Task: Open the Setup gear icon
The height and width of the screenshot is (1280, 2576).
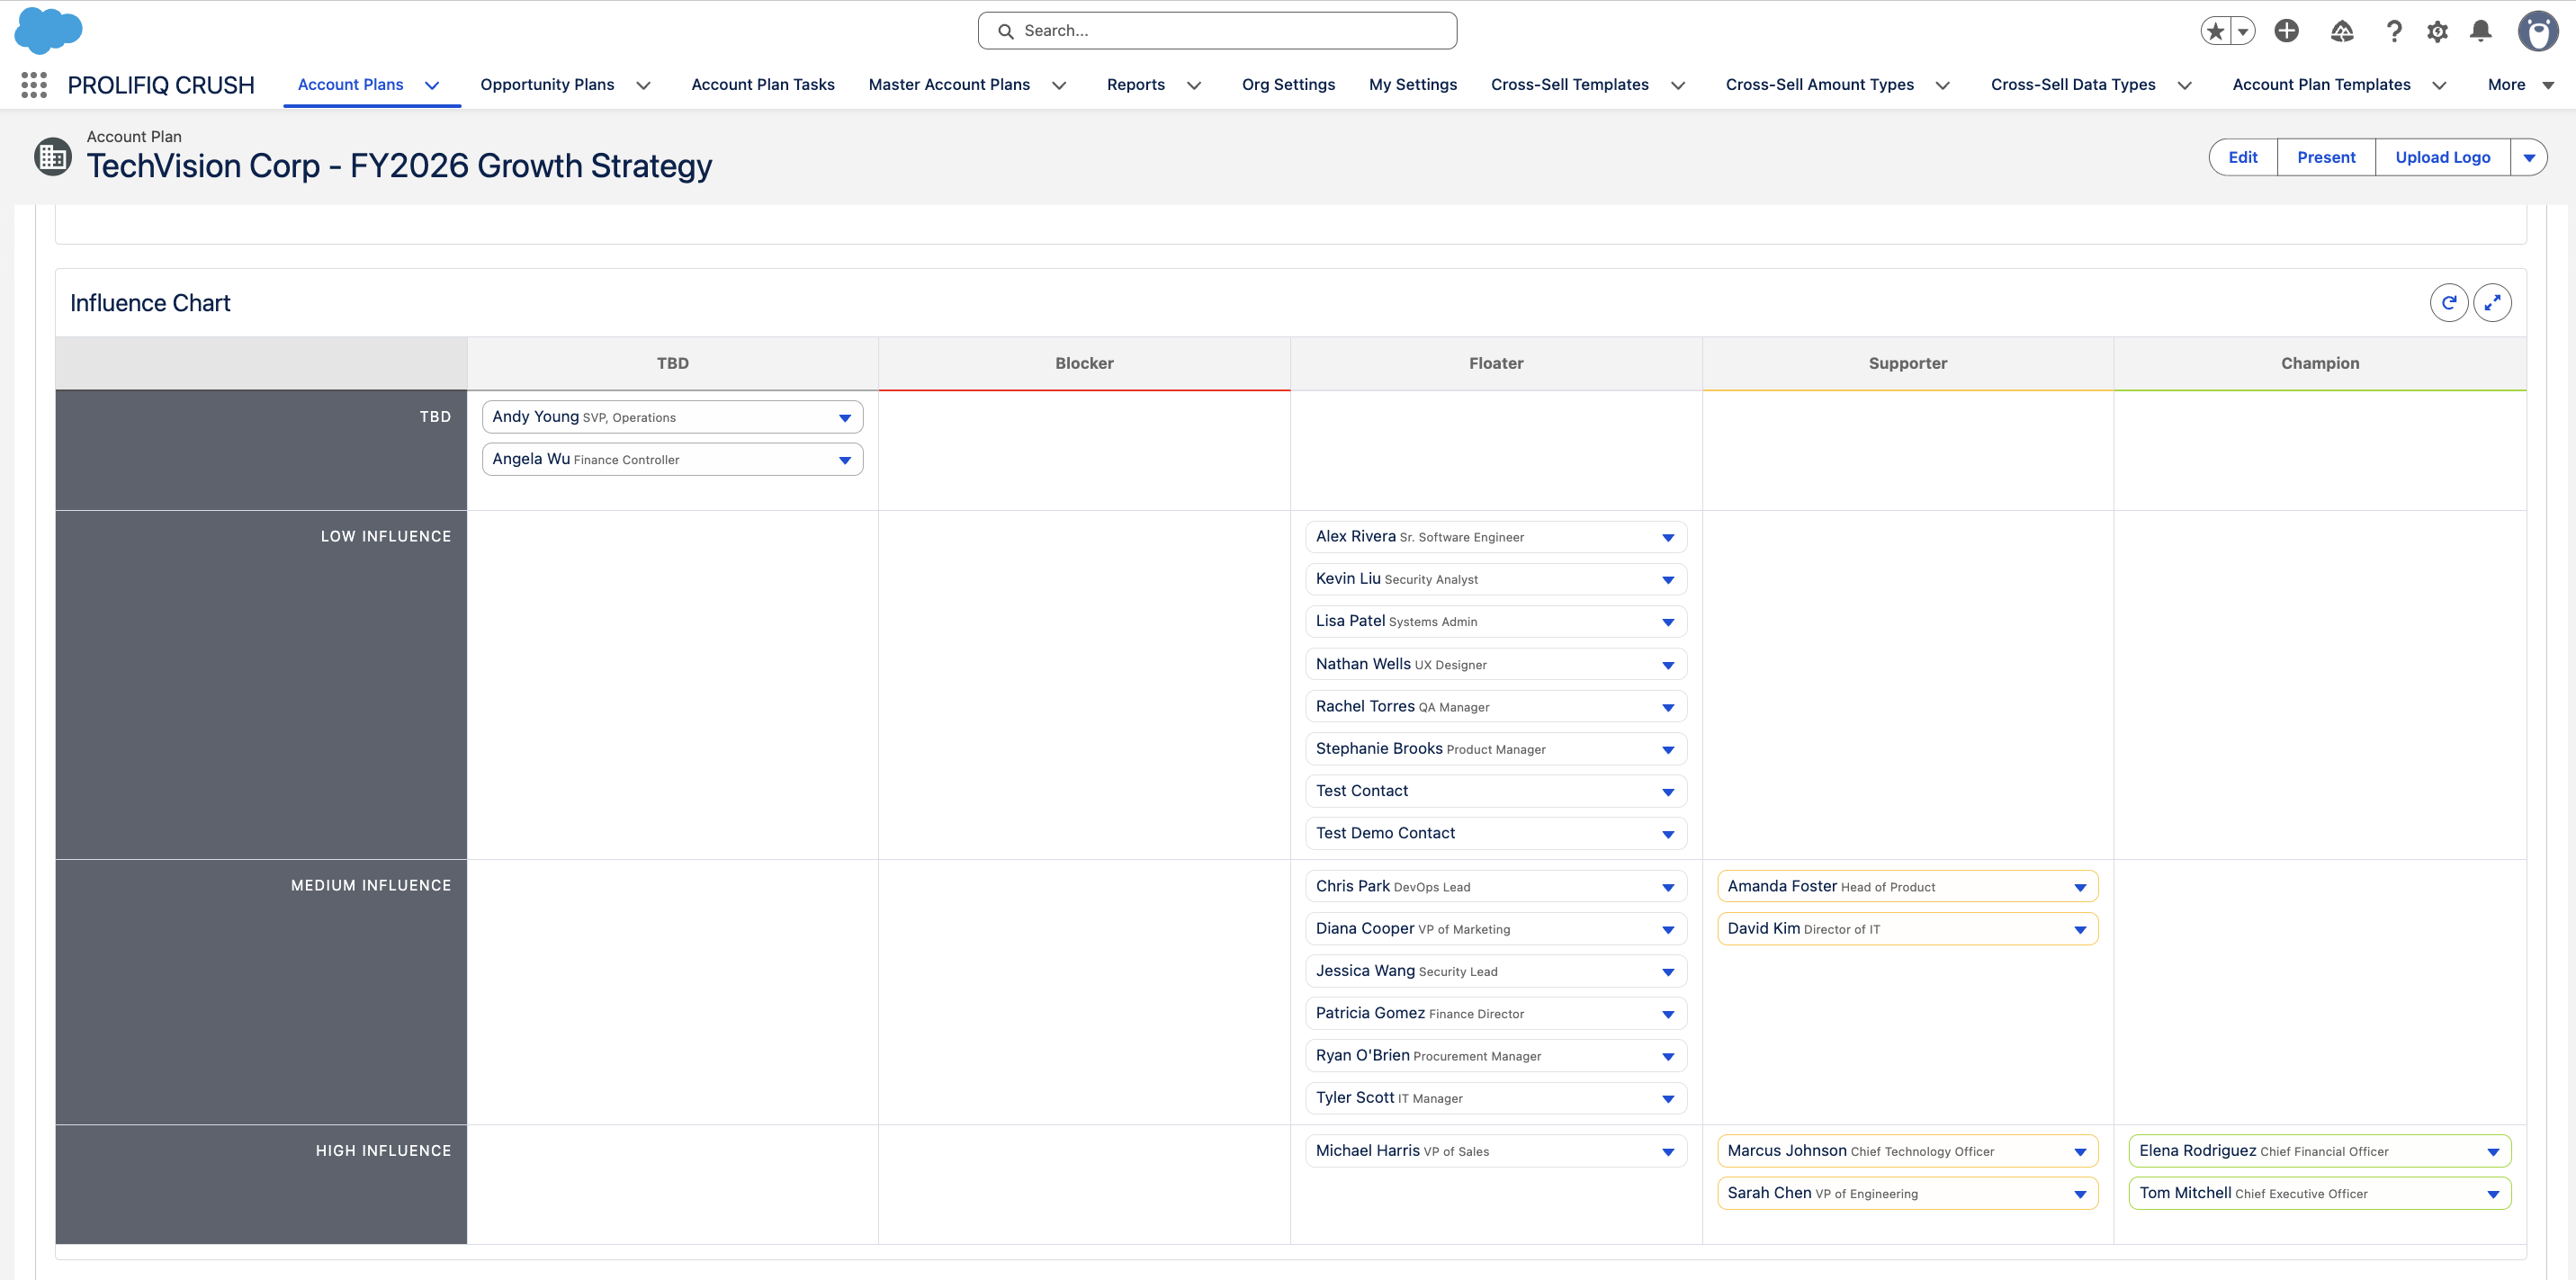Action: coord(2438,31)
